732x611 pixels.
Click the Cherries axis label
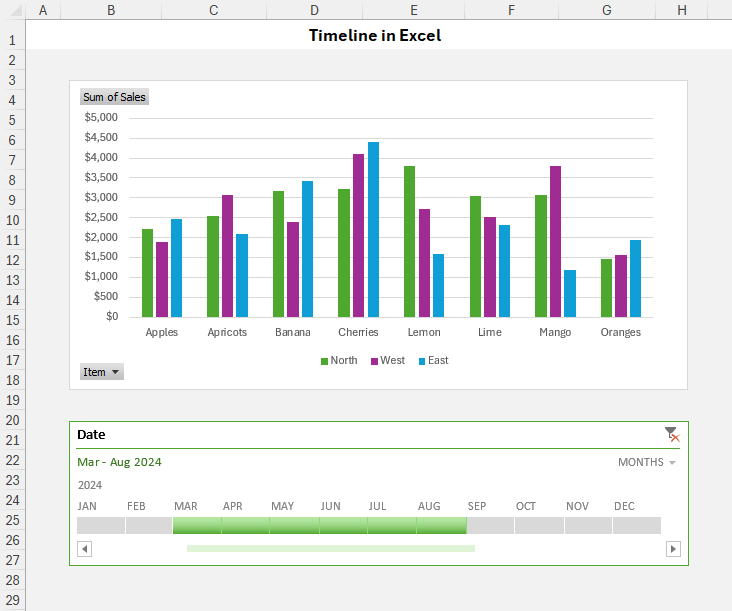coord(358,332)
